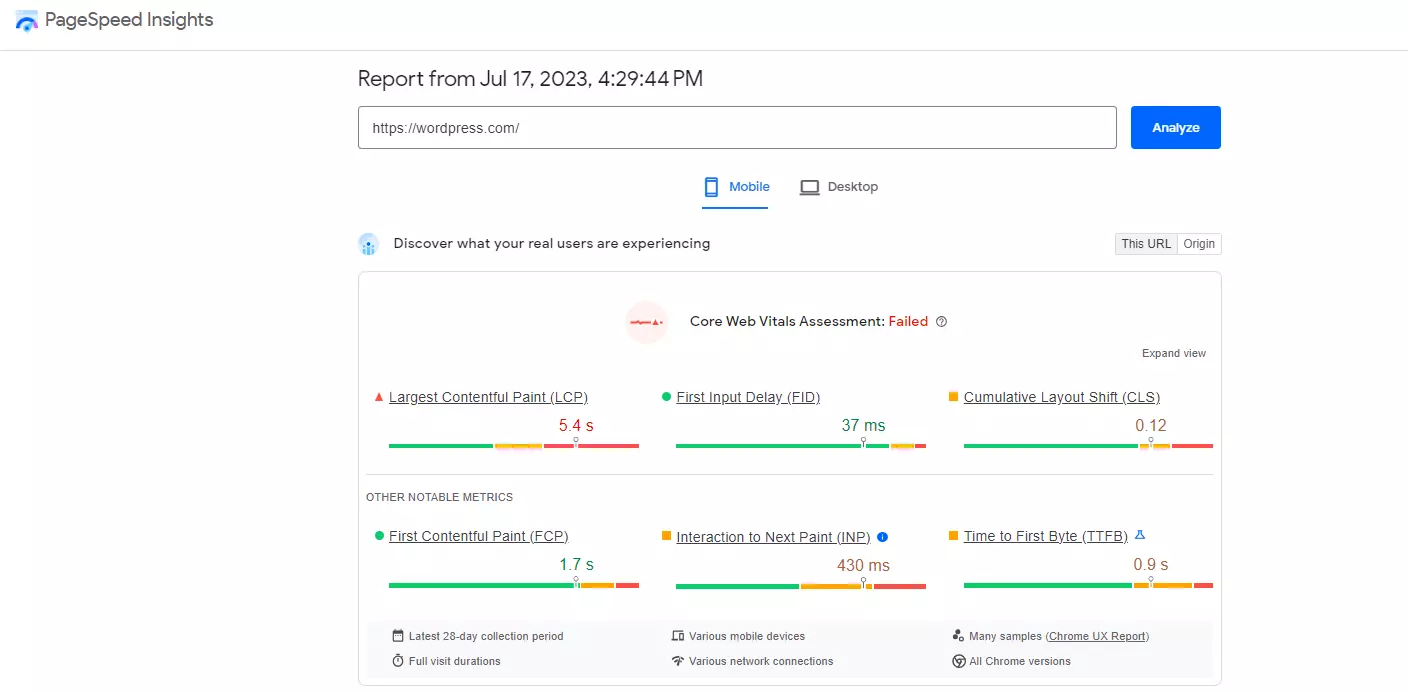Viewport: 1408px width, 692px height.
Task: Open Cumulative Layout Shift (CLS) link
Action: (x=1062, y=397)
